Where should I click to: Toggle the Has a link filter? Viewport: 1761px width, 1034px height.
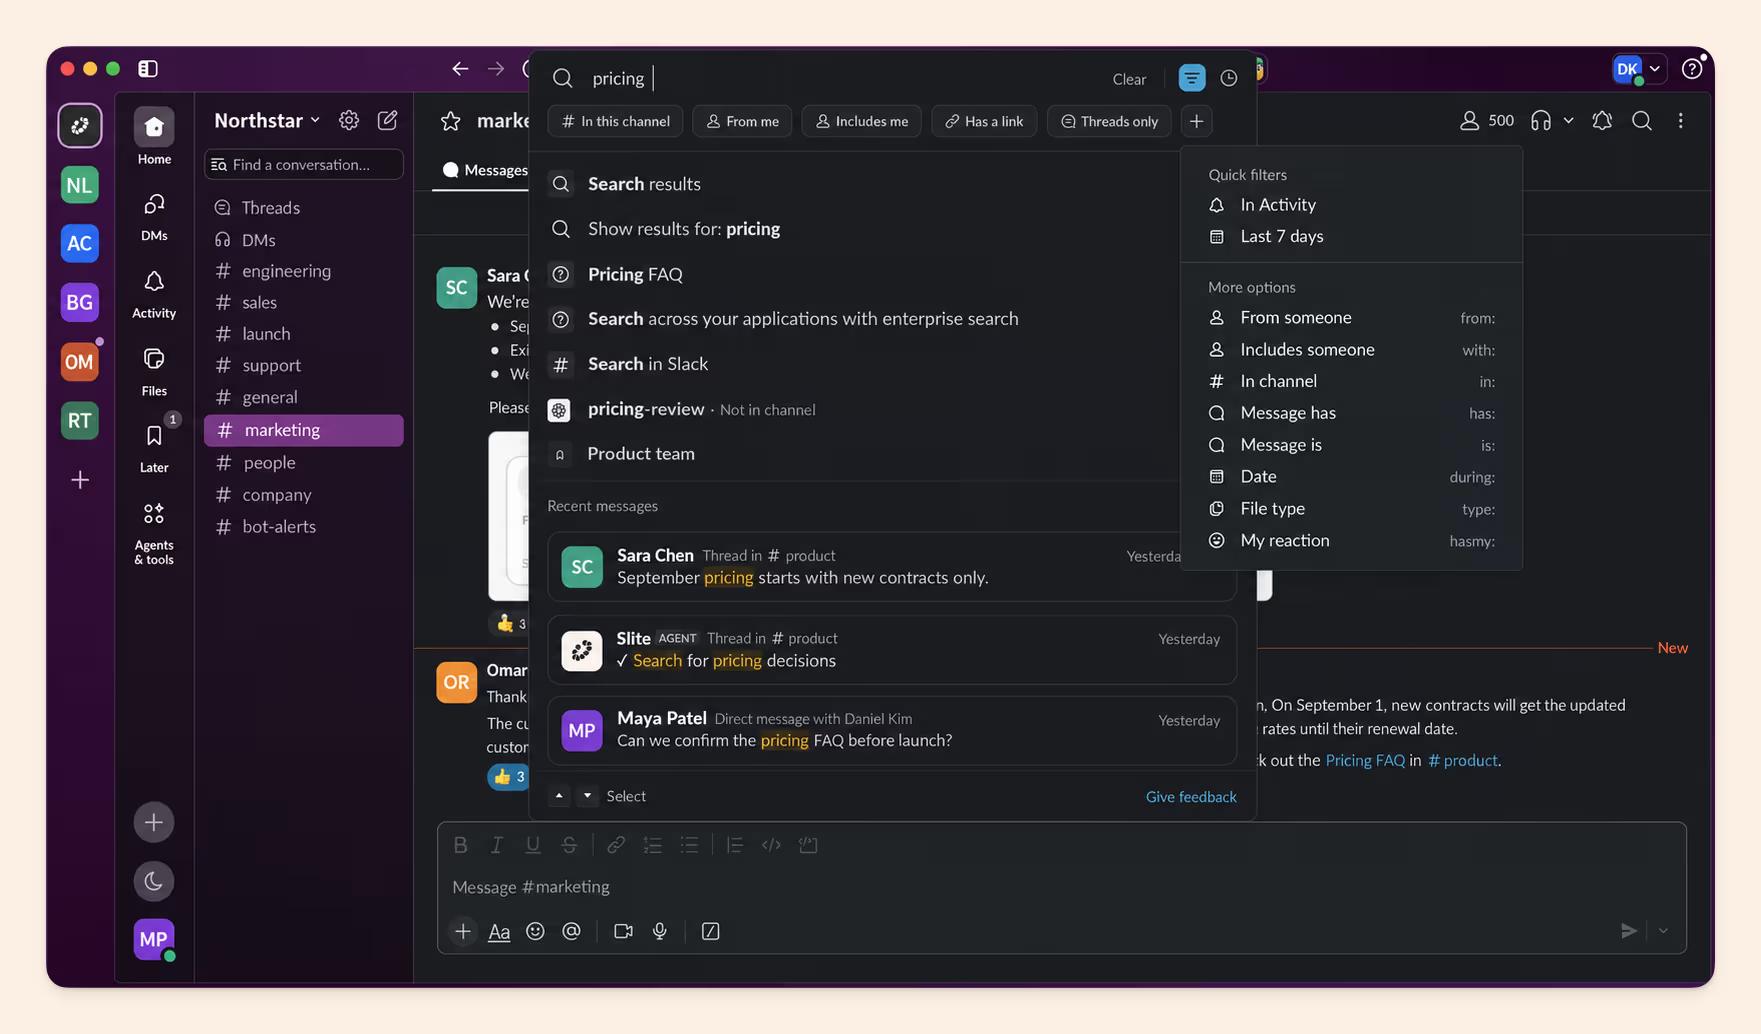(984, 121)
